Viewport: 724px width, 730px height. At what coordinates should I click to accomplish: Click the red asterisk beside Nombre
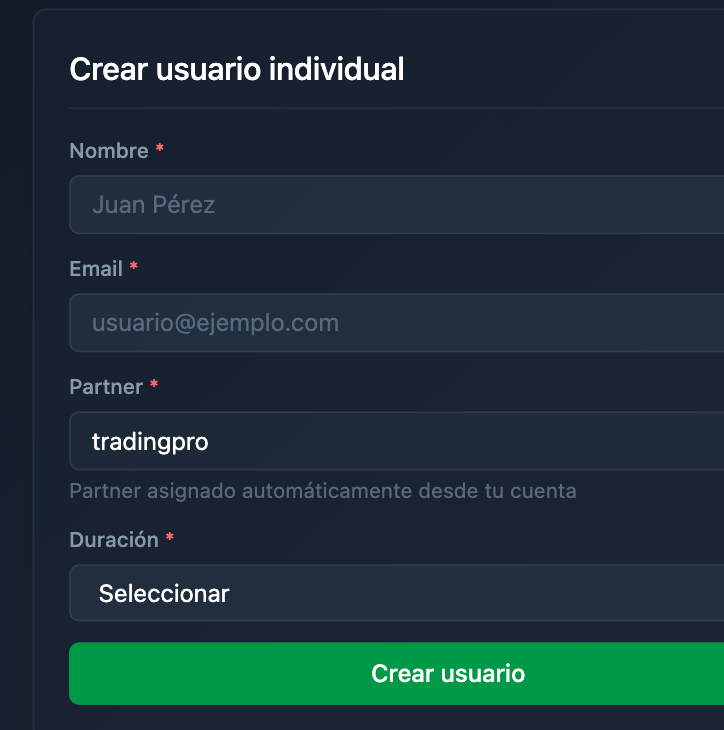click(160, 150)
